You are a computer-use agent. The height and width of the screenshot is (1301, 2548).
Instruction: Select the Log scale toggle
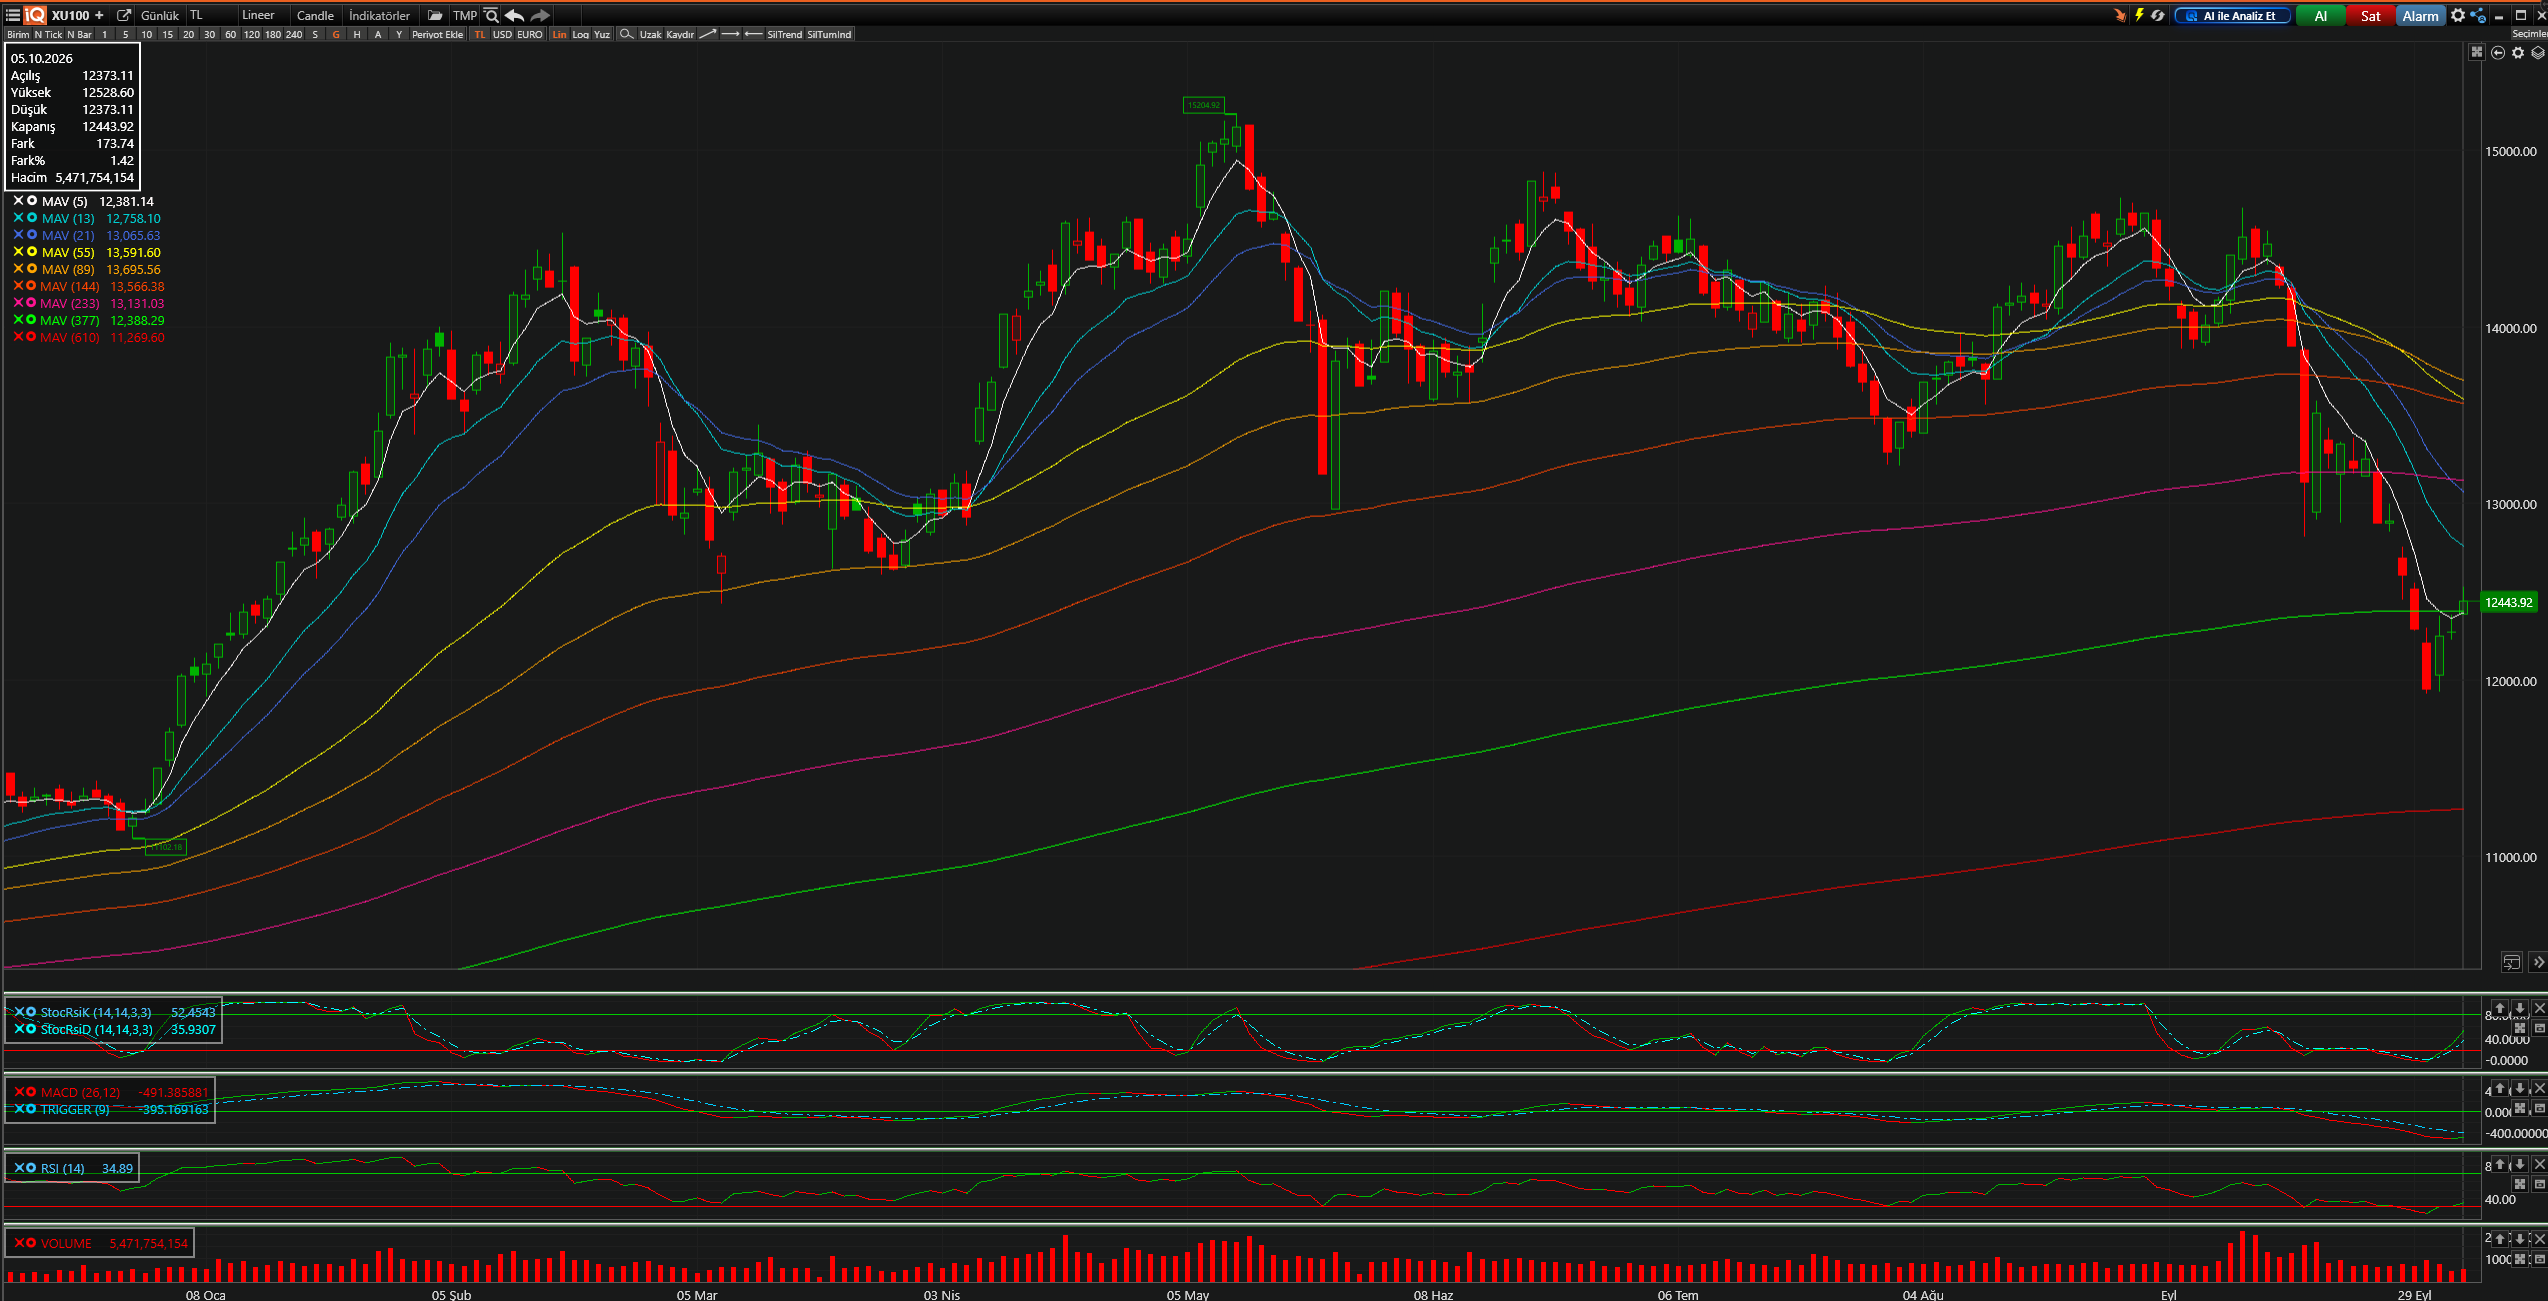pyautogui.click(x=580, y=34)
